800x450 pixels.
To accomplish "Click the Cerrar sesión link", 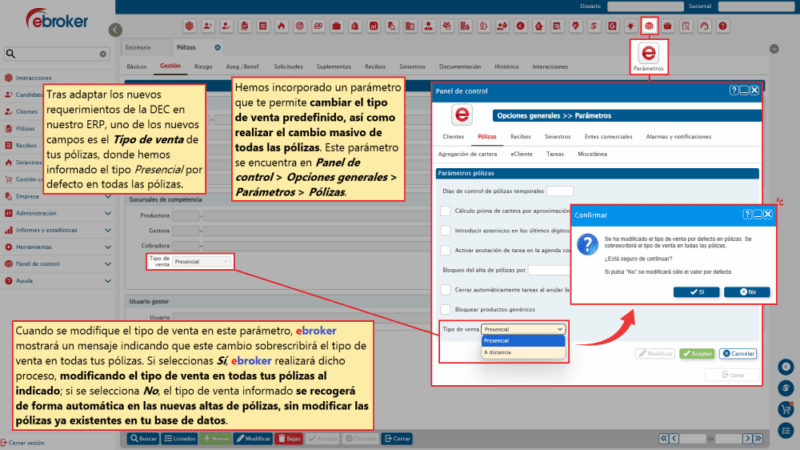I will [22, 443].
